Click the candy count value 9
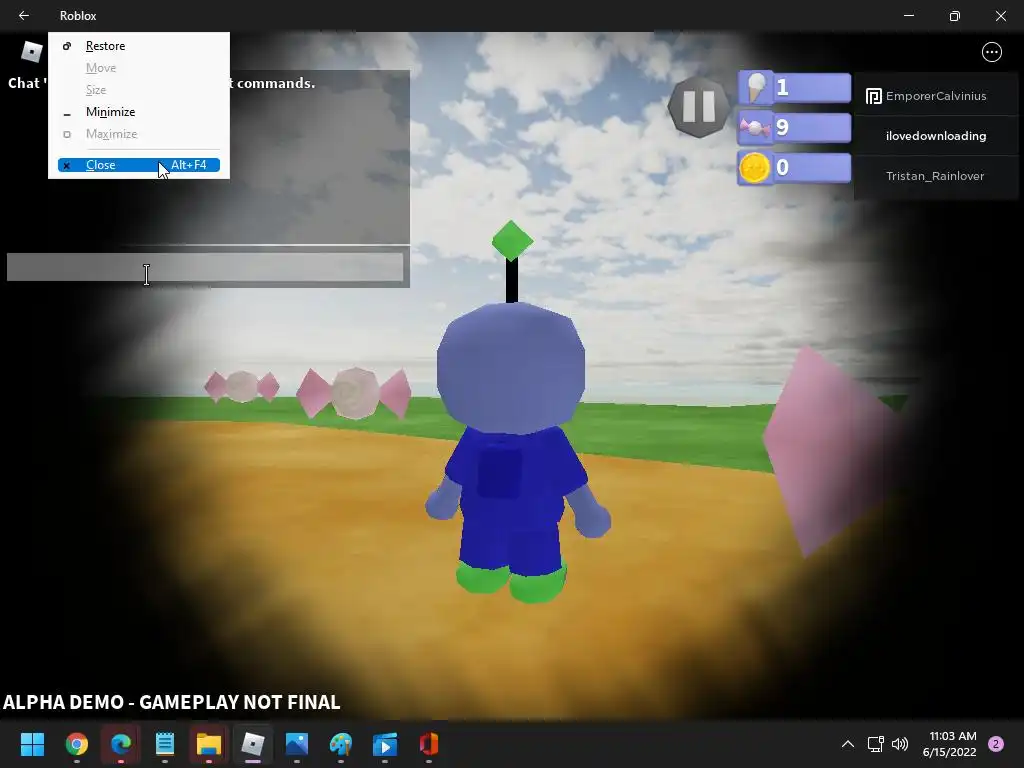The height and width of the screenshot is (768, 1024). [x=782, y=127]
